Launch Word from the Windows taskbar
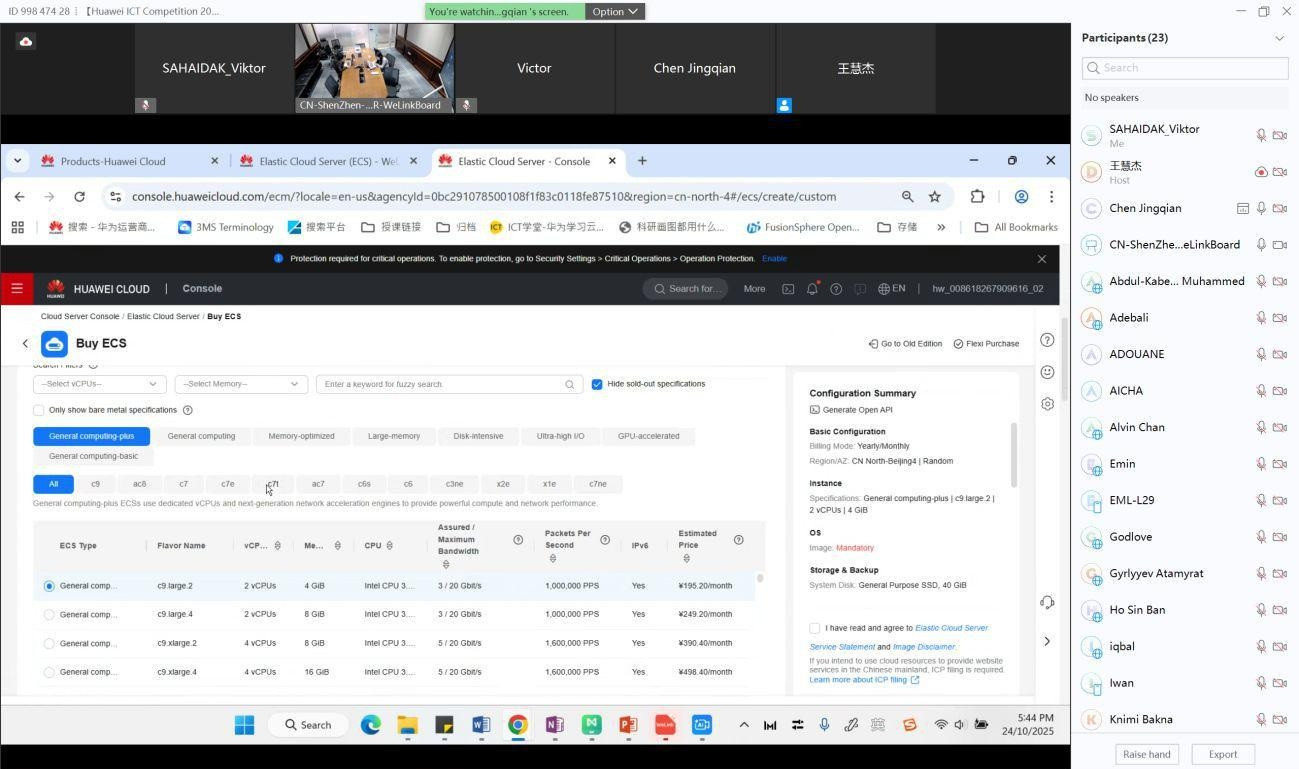Viewport: 1299px width, 769px height. (481, 725)
